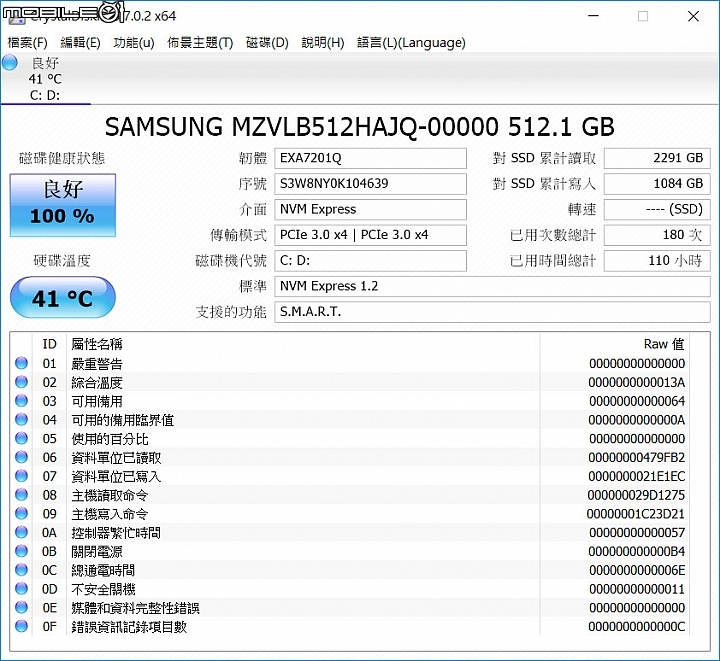
Task: Select the 不安全關機 attribute name
Action: click(103, 589)
